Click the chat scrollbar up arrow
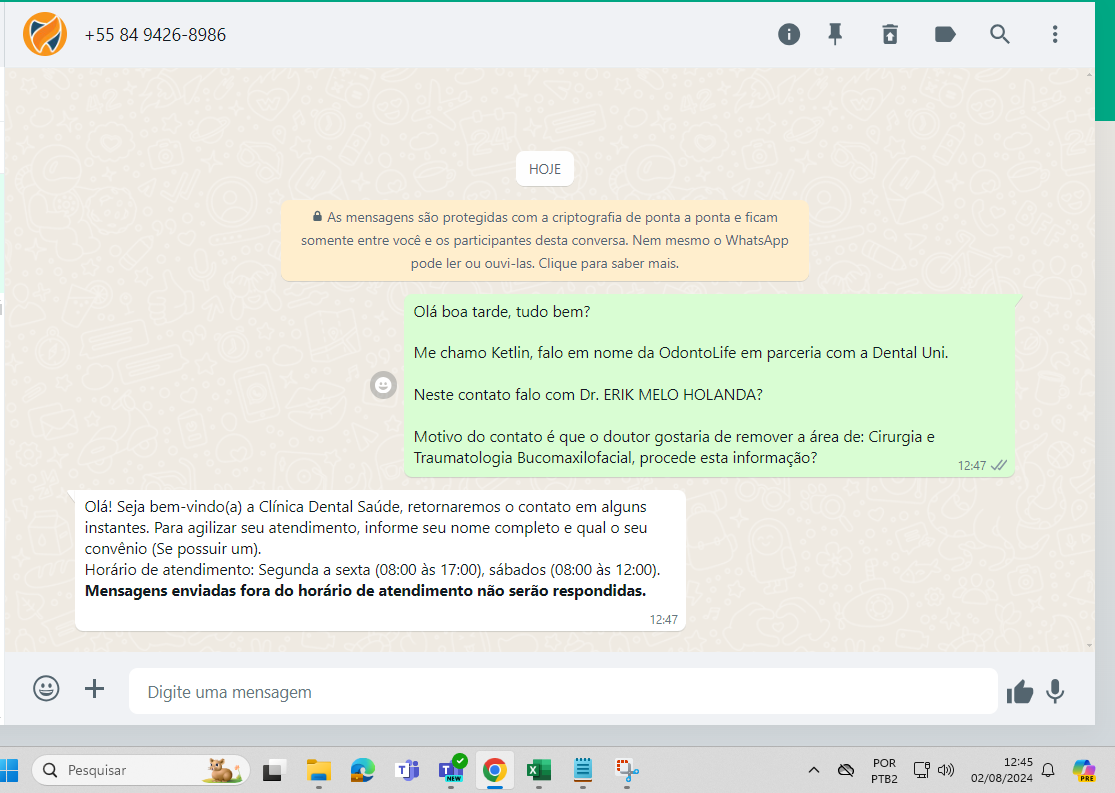Screen dimensions: 1115x793 click(x=1089, y=74)
